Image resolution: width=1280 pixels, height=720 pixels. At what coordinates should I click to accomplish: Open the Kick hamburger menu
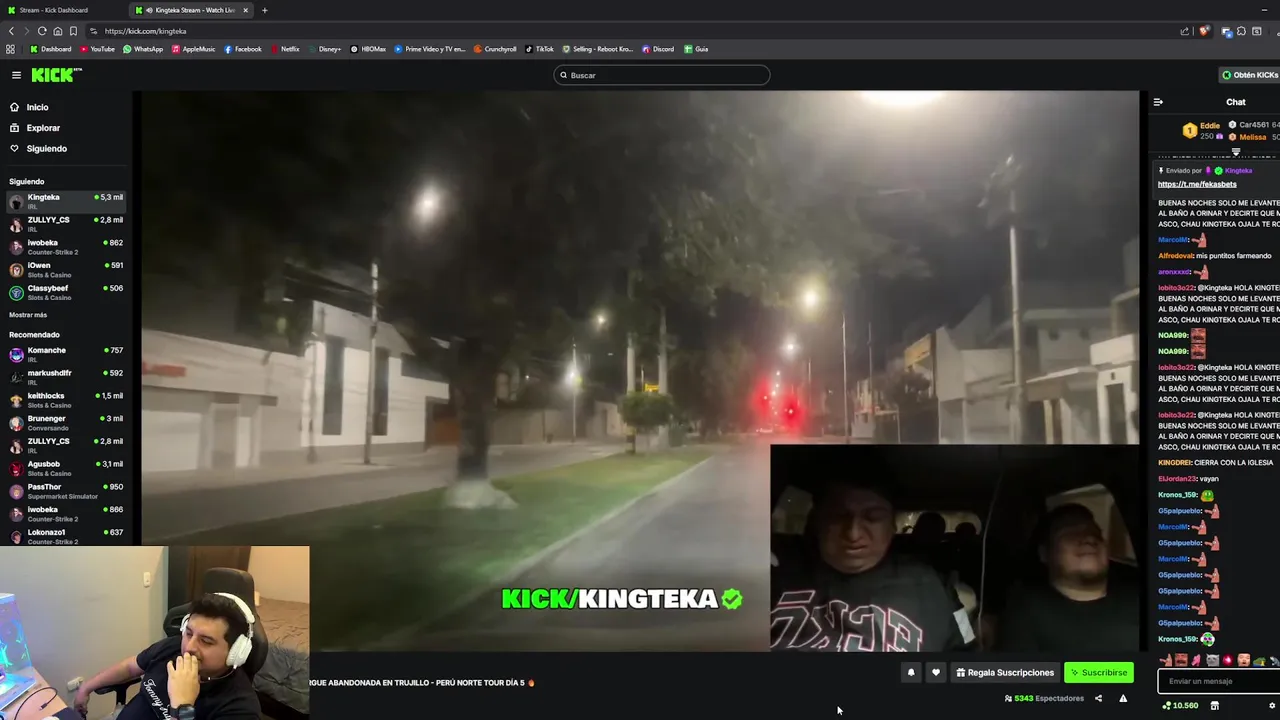point(16,75)
